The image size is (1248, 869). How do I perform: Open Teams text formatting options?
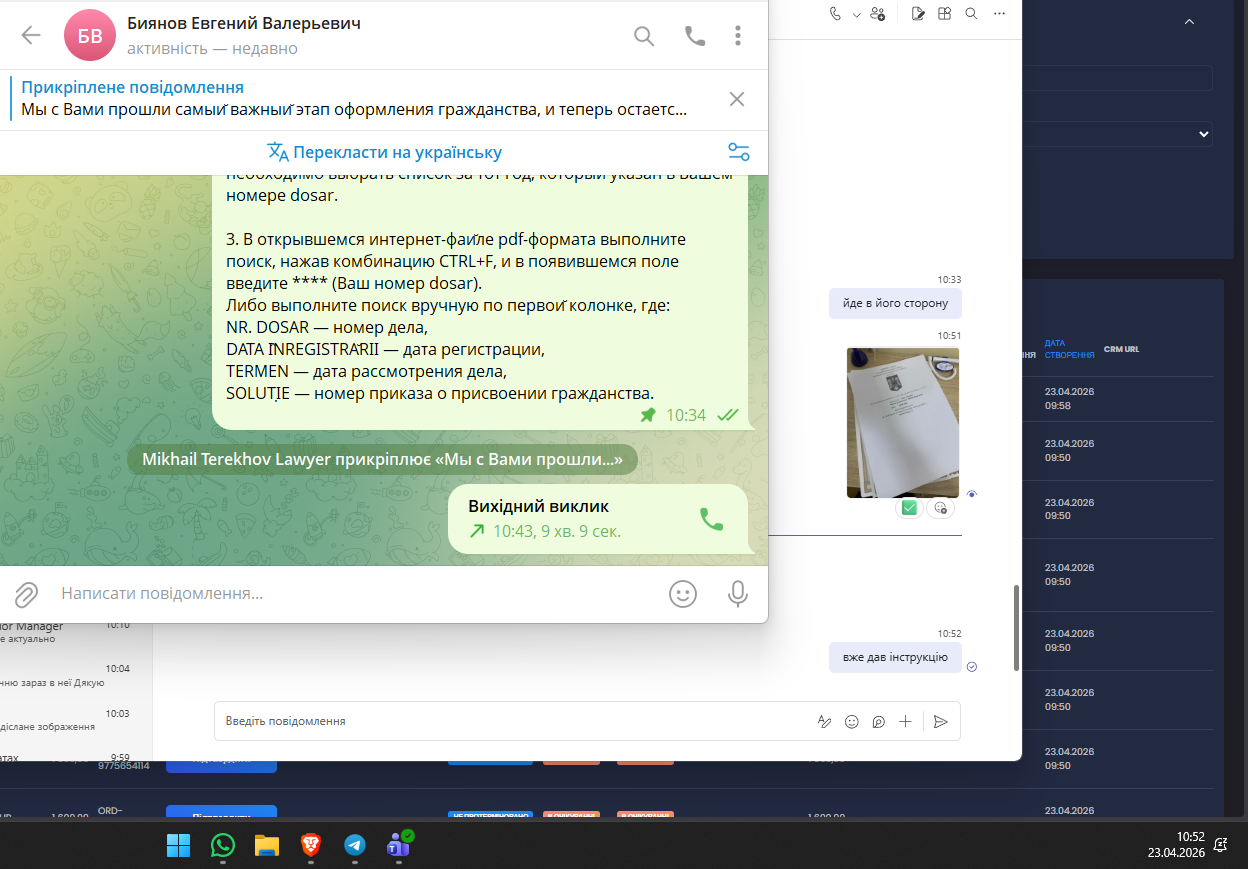(825, 721)
